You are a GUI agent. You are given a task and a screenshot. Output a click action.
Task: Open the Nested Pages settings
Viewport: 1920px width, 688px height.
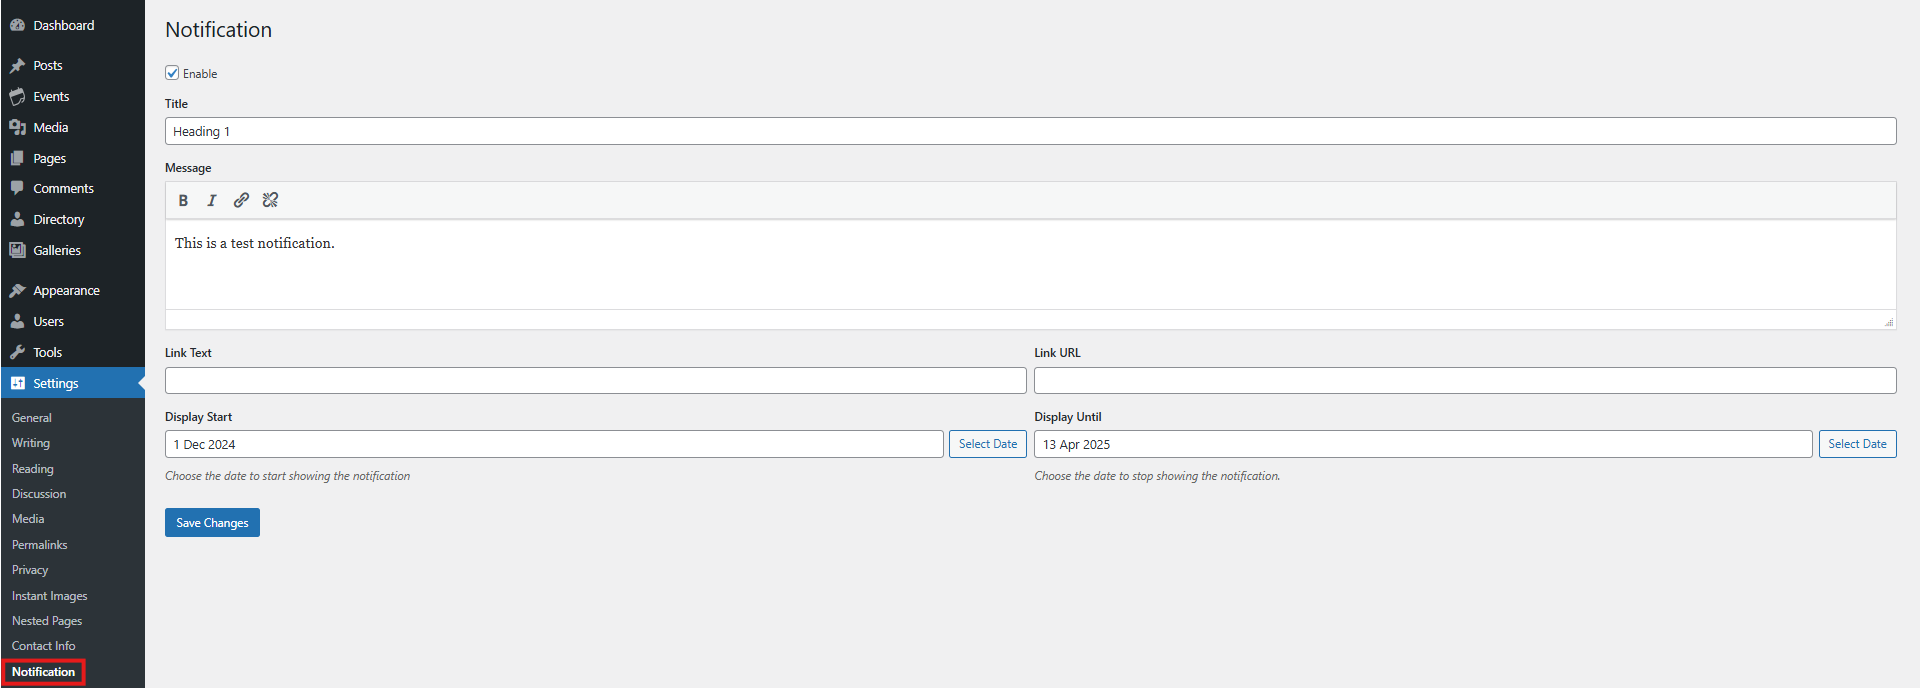pos(47,621)
